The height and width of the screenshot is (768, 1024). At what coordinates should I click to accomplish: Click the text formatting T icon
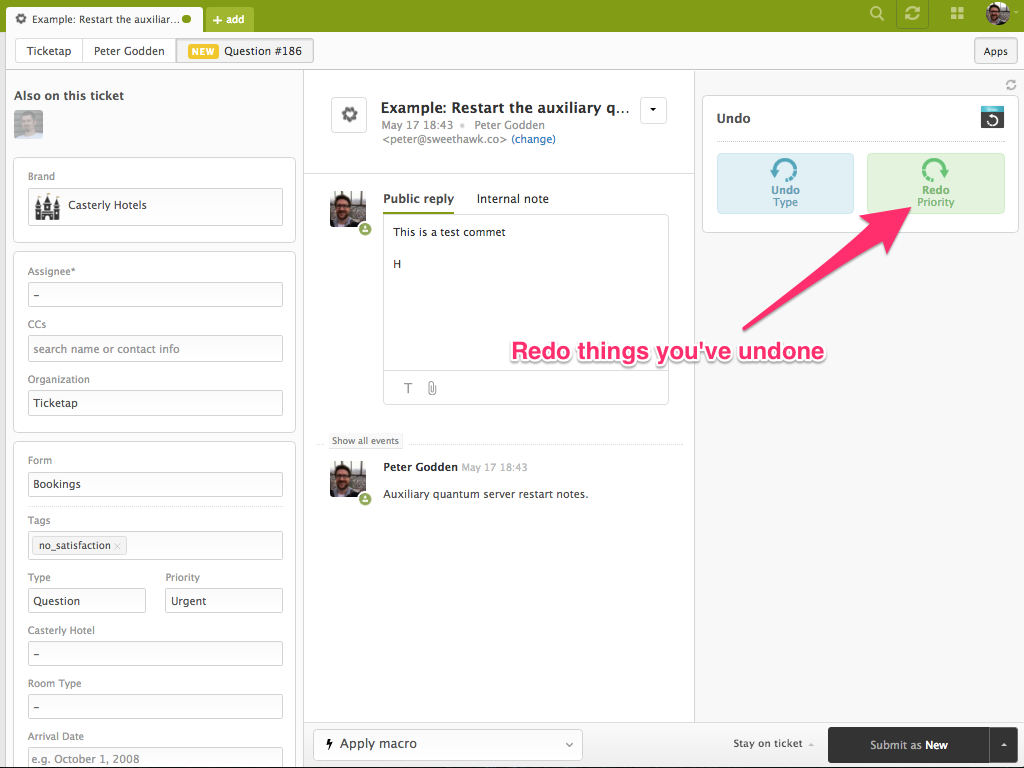pos(408,388)
